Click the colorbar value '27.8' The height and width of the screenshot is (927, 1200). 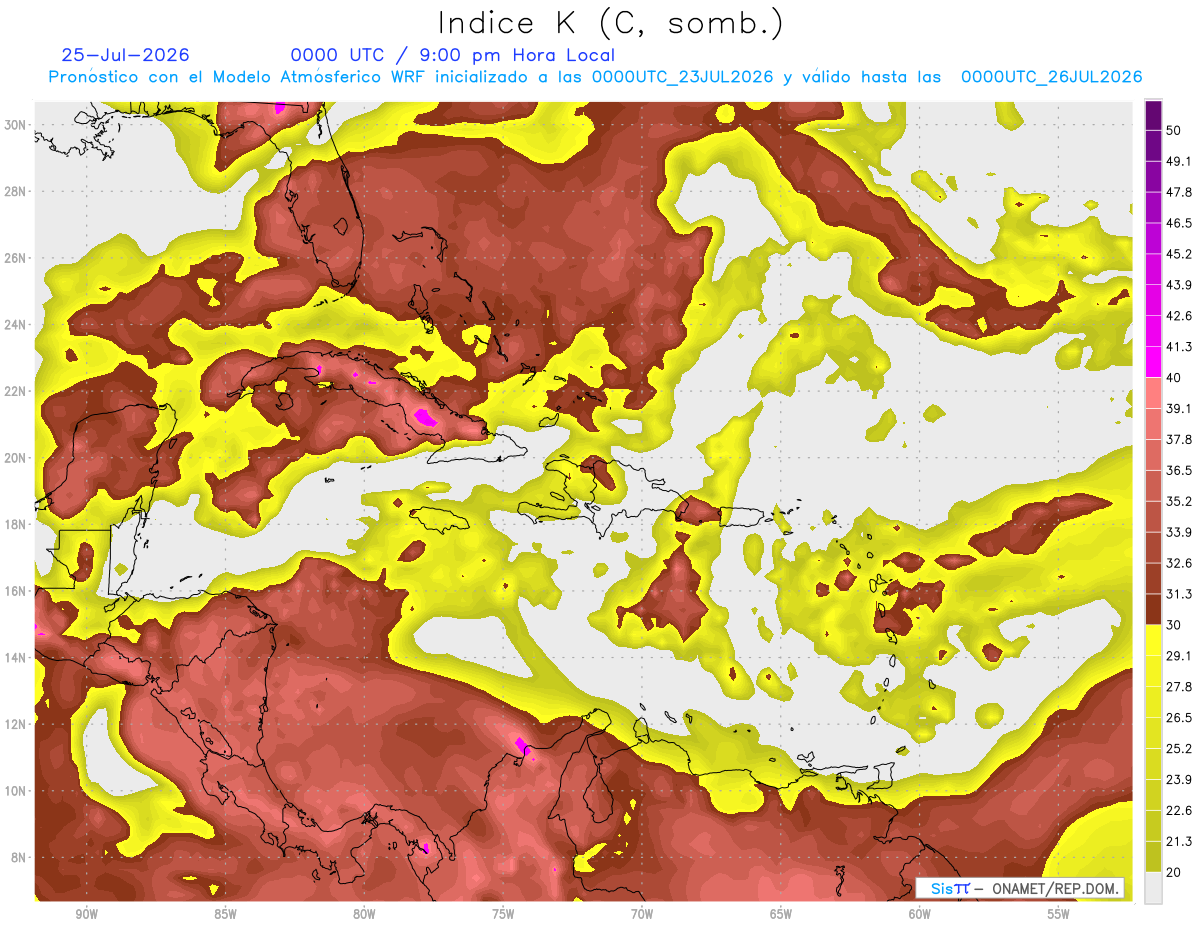pyautogui.click(x=1179, y=687)
